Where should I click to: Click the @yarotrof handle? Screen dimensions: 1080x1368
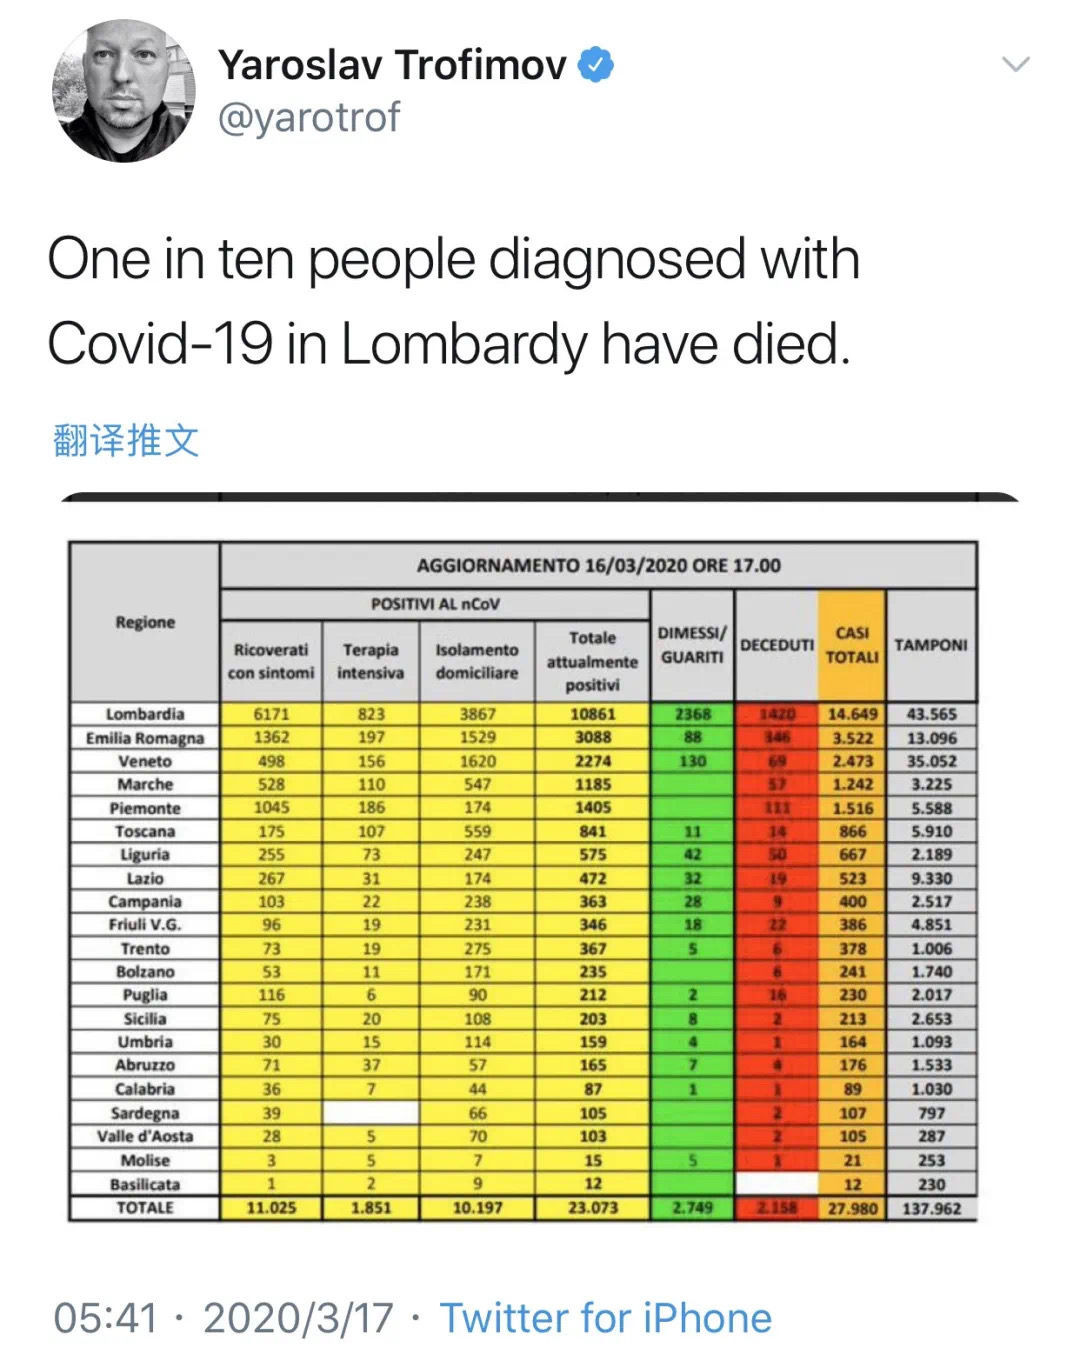click(309, 118)
